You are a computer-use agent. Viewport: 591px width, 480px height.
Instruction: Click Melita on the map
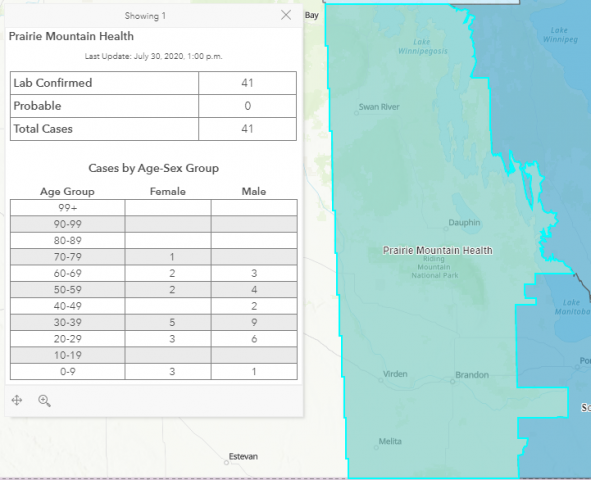pyautogui.click(x=390, y=441)
